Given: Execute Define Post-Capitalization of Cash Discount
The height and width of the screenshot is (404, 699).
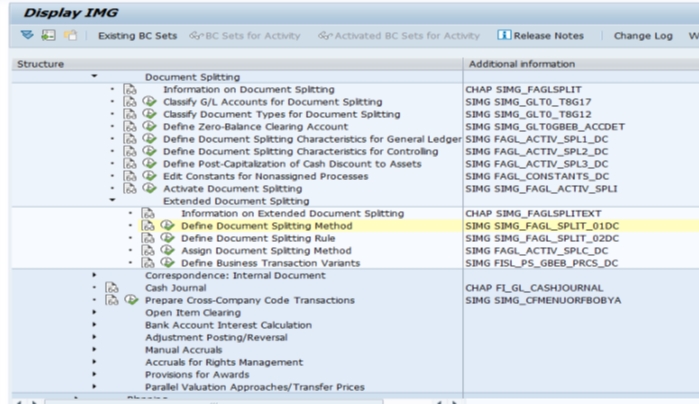Looking at the screenshot, I should pyautogui.click(x=149, y=164).
